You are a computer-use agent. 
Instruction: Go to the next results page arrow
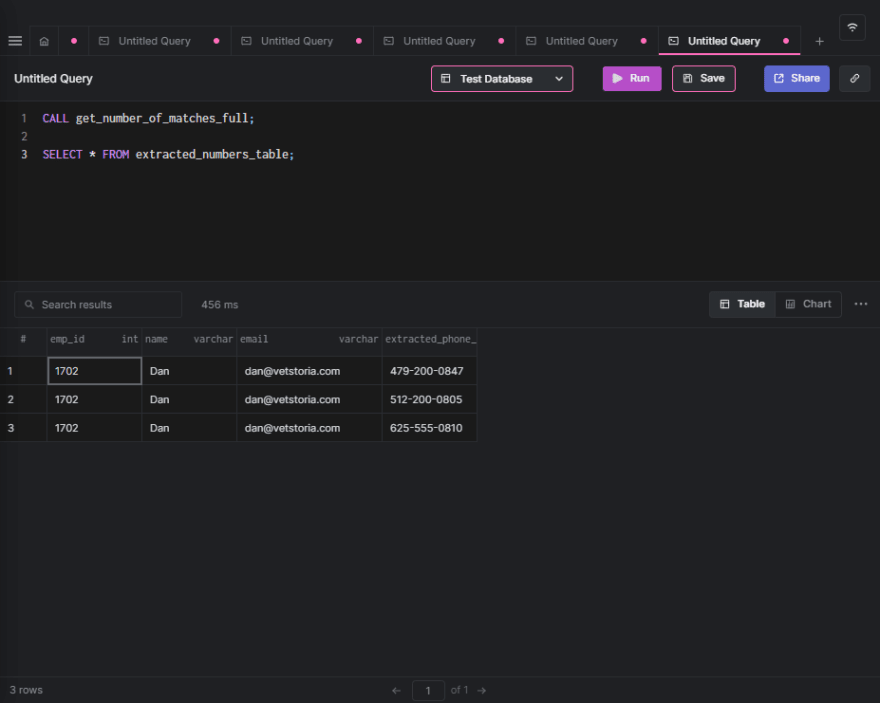[x=482, y=691]
